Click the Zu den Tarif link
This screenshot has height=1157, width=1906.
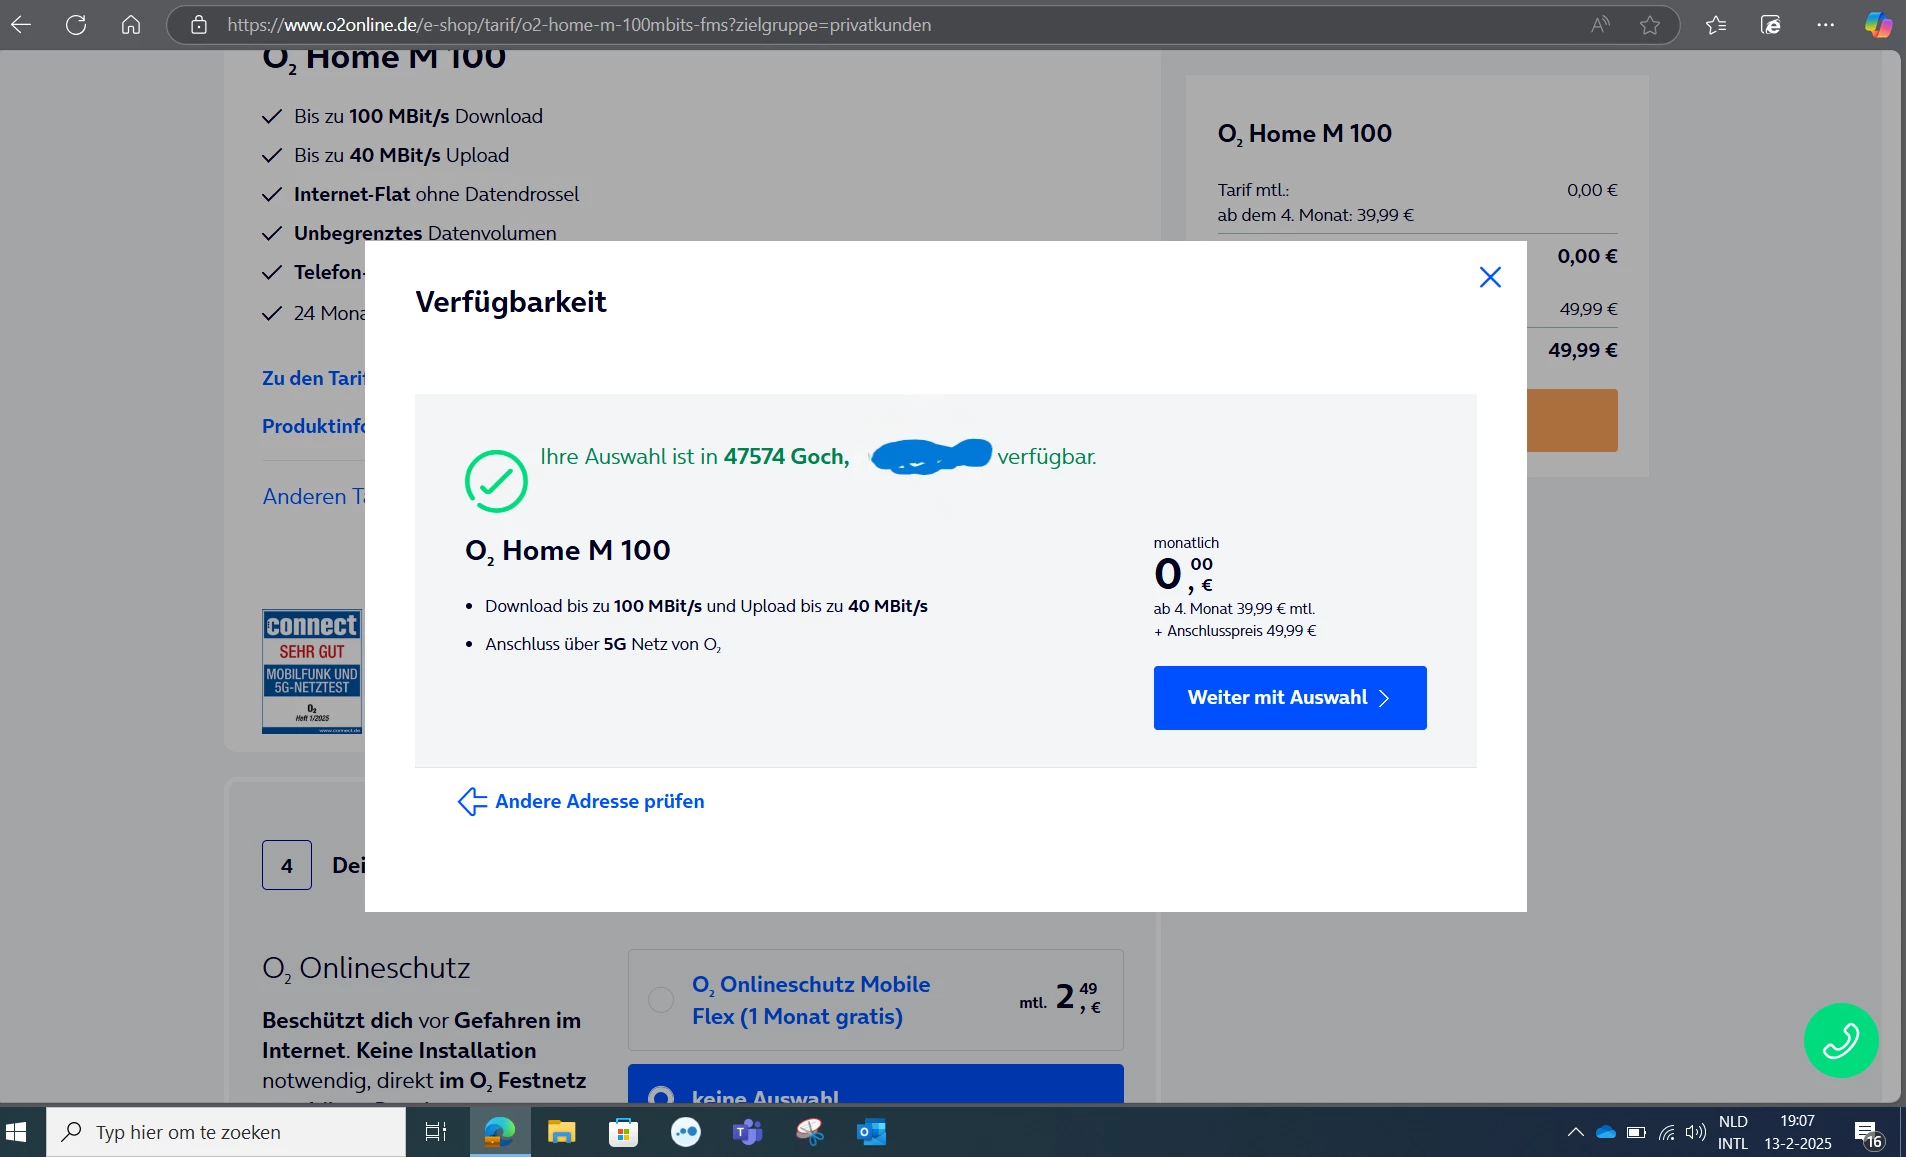314,378
